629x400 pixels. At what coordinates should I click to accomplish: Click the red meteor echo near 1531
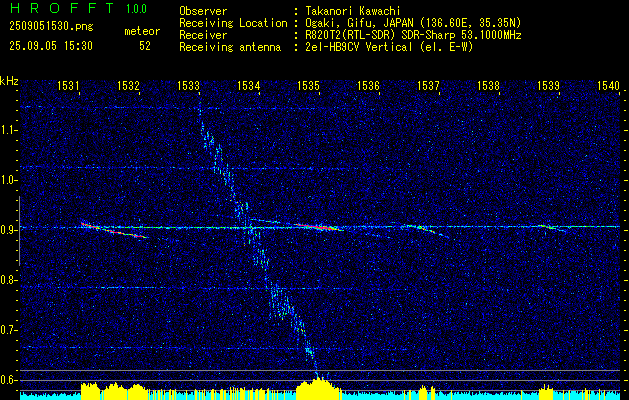pyautogui.click(x=114, y=230)
